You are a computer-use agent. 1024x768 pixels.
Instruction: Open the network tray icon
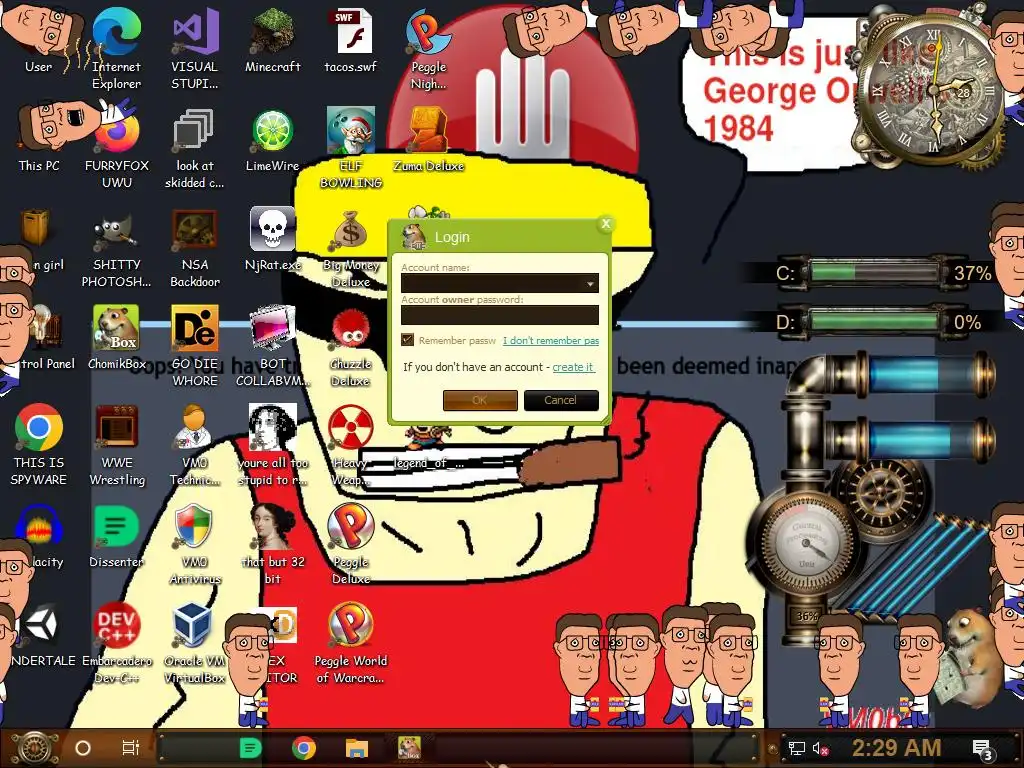click(x=796, y=748)
